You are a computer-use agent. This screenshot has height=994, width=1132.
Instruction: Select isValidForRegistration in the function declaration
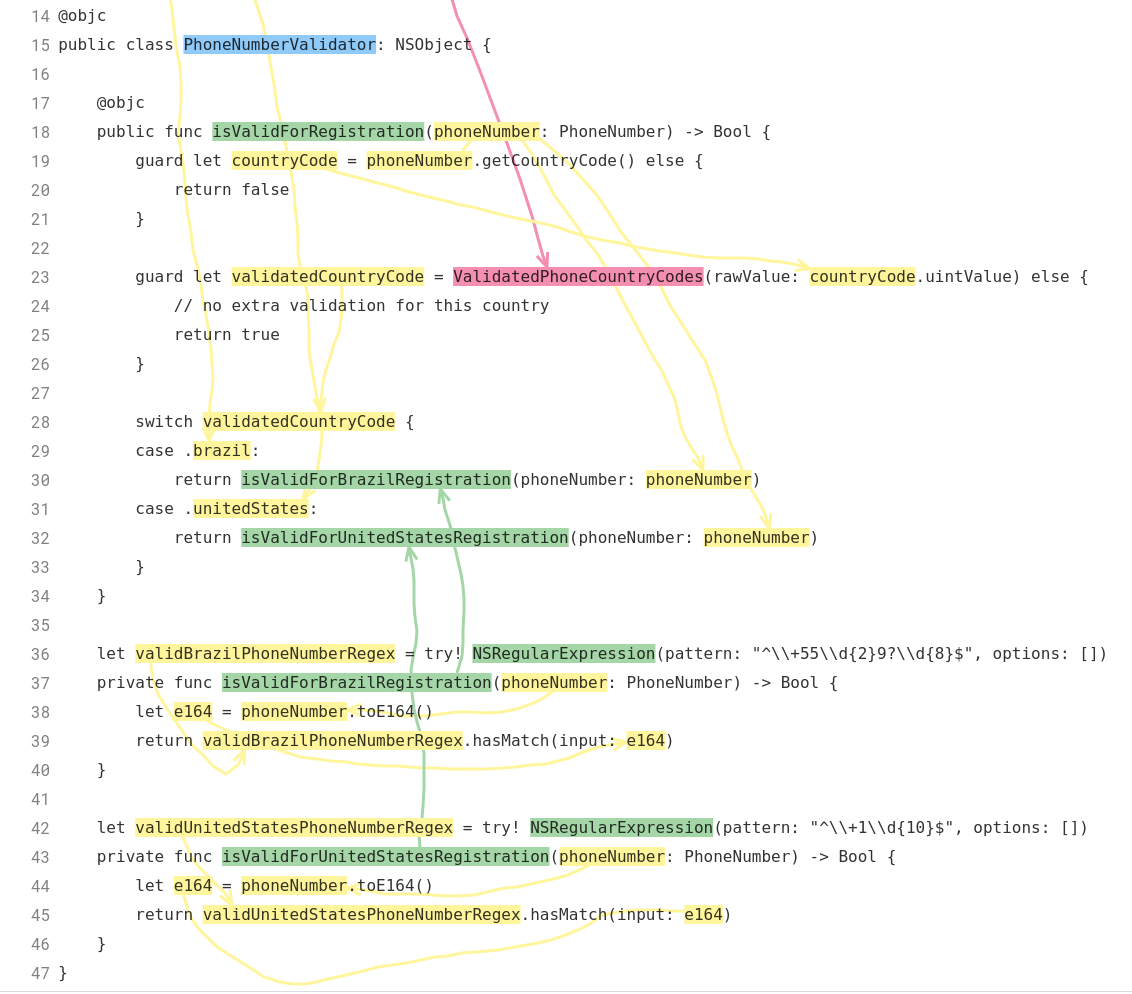click(x=318, y=131)
